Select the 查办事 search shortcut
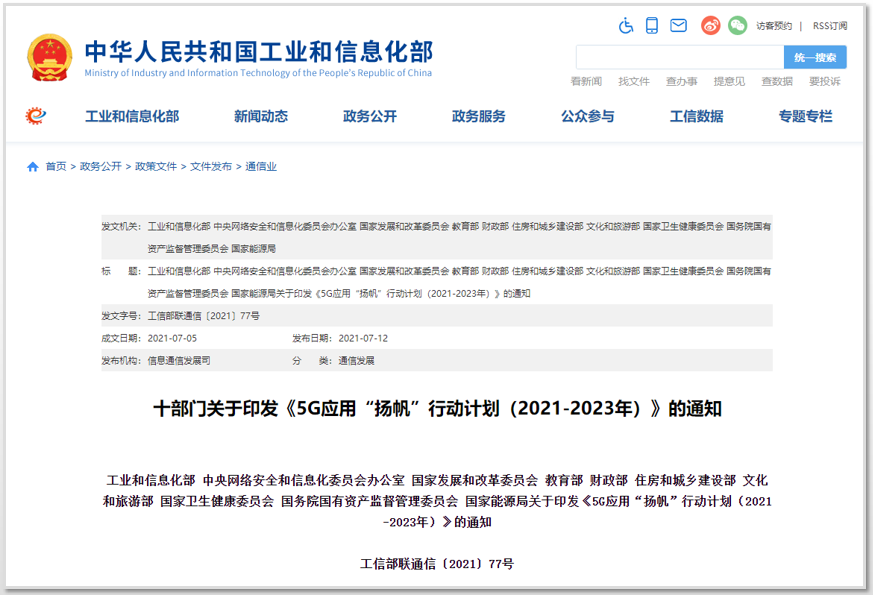This screenshot has height=595, width=873. pyautogui.click(x=682, y=81)
